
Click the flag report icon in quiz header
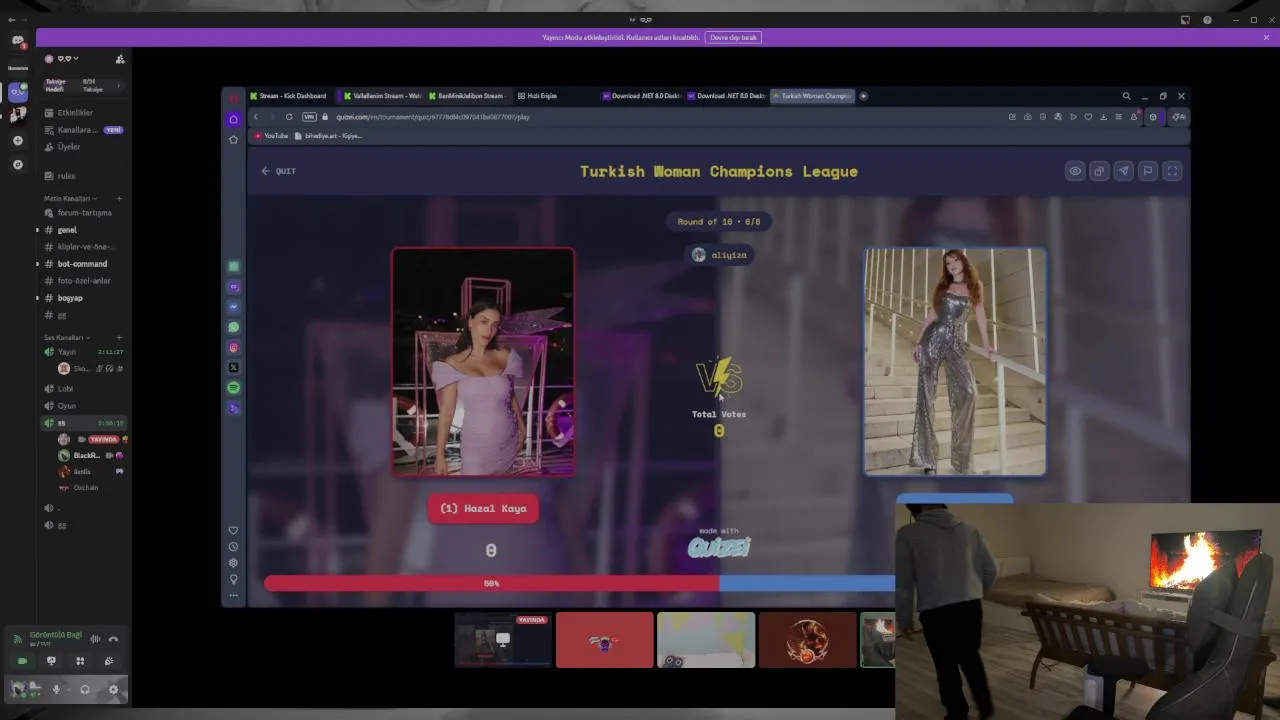(1148, 171)
